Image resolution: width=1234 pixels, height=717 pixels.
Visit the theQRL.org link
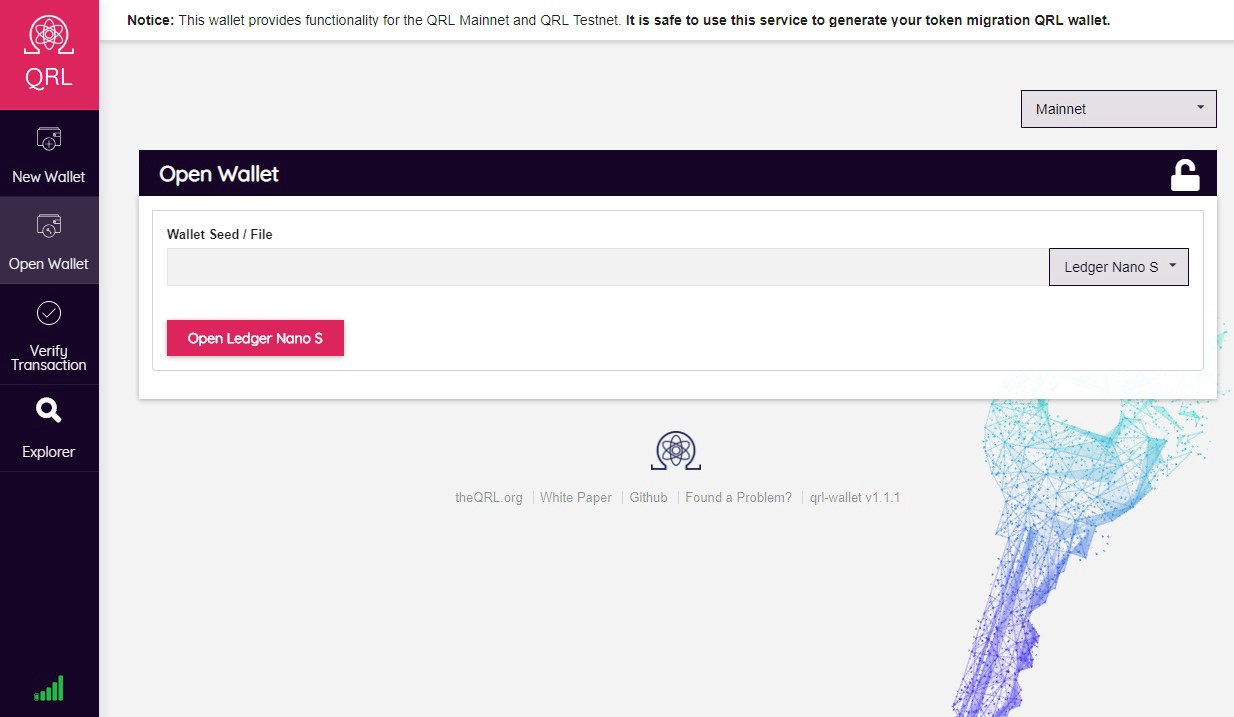[x=489, y=497]
